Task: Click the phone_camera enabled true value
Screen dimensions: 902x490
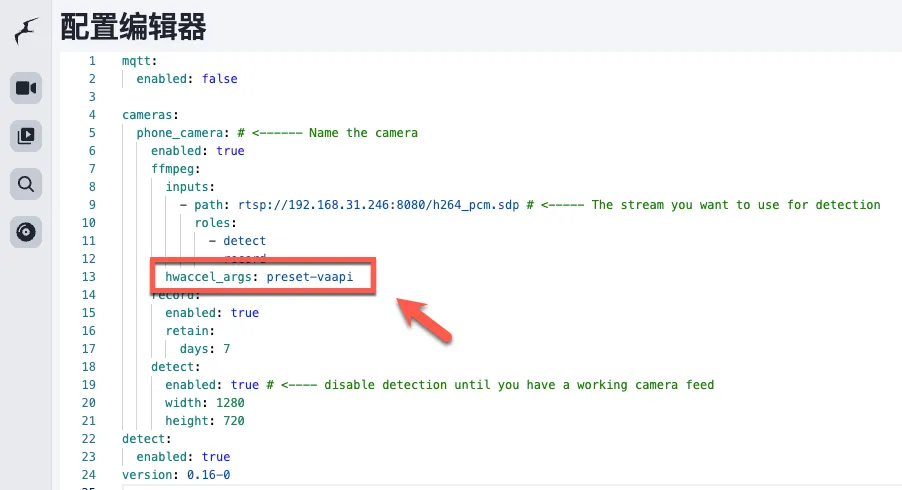Action: (230, 150)
